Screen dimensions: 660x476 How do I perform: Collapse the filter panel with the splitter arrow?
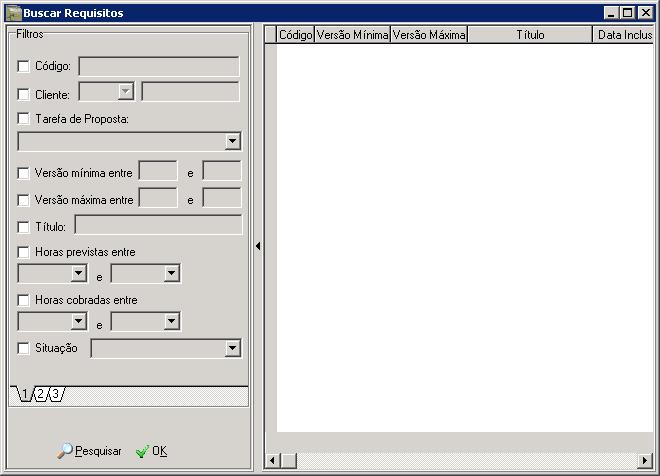click(x=258, y=246)
